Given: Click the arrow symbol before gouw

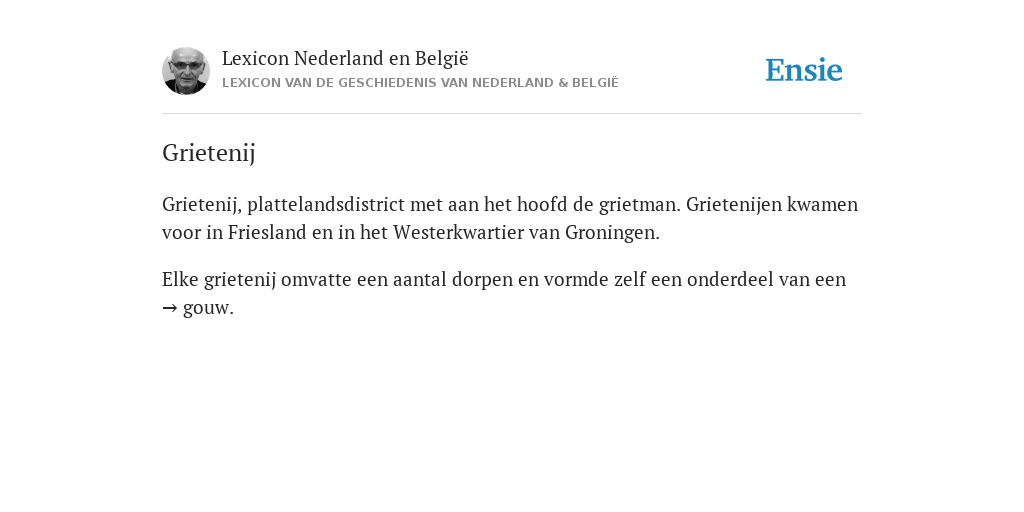Looking at the screenshot, I should coord(170,308).
